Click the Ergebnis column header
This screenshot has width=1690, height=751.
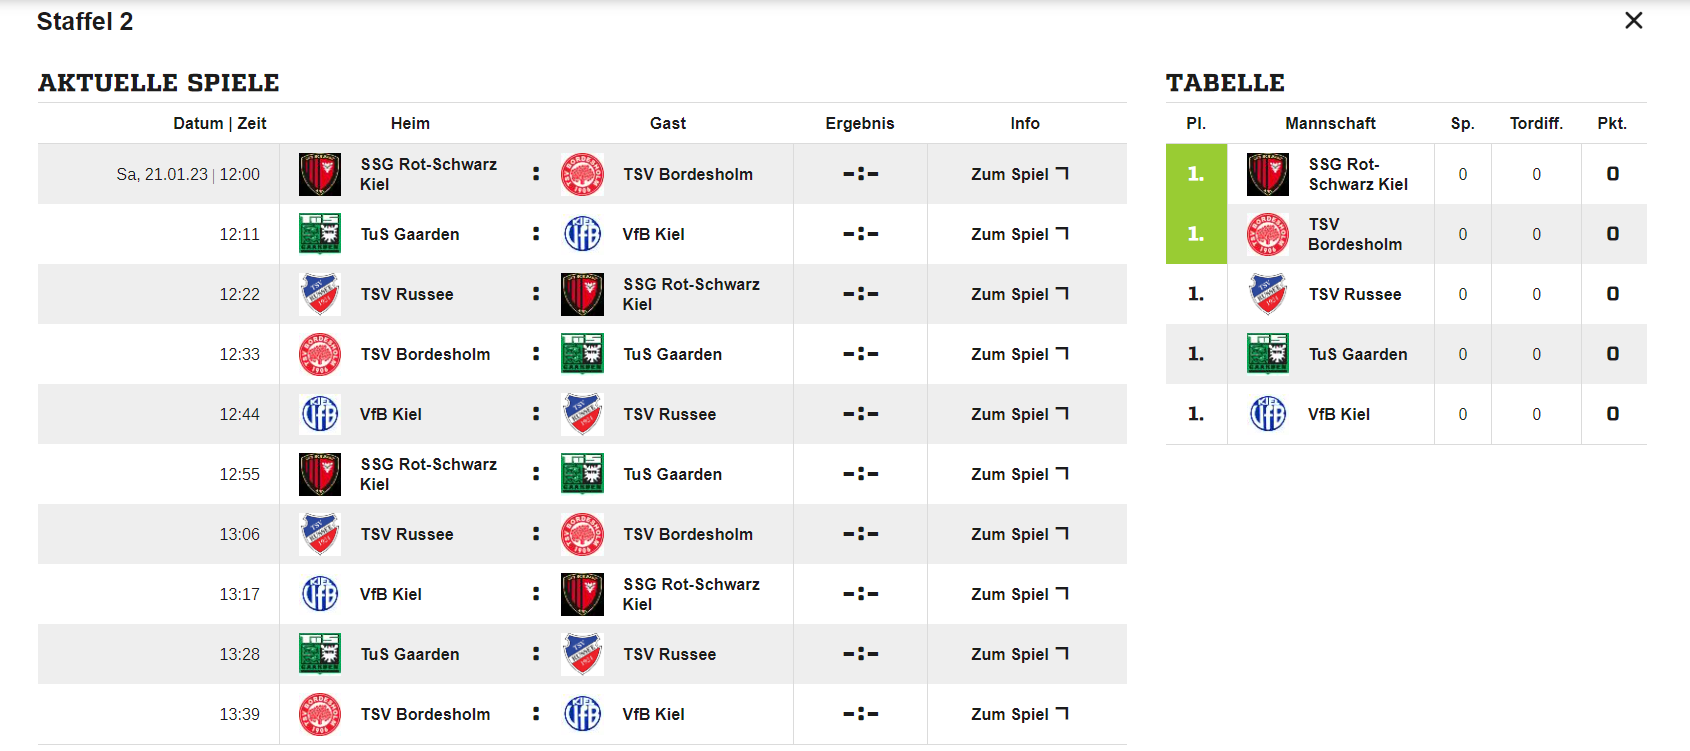pos(860,123)
